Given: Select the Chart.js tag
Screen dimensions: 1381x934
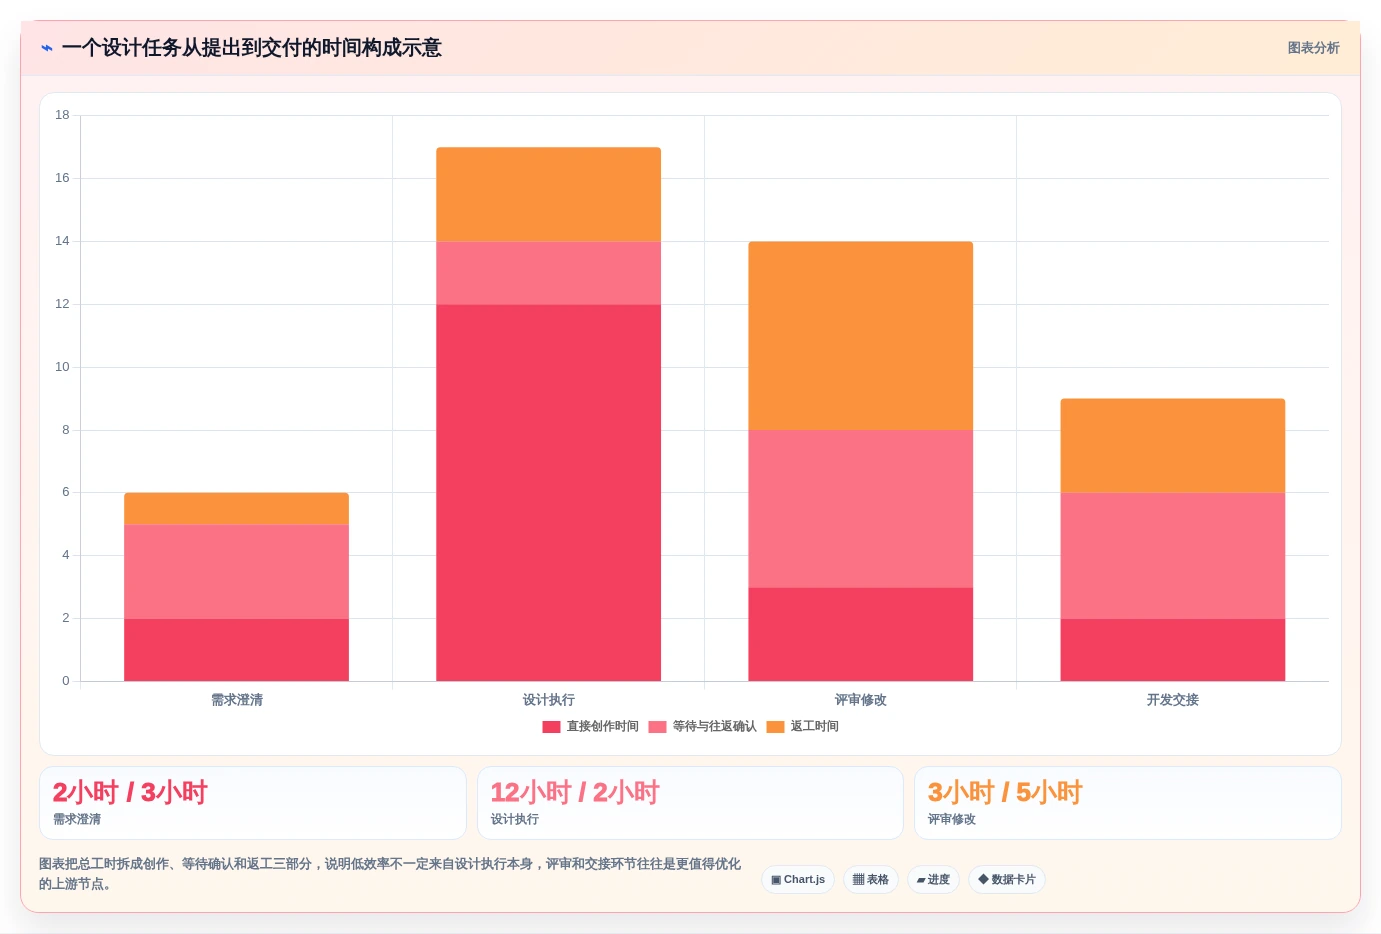Looking at the screenshot, I should point(798,880).
